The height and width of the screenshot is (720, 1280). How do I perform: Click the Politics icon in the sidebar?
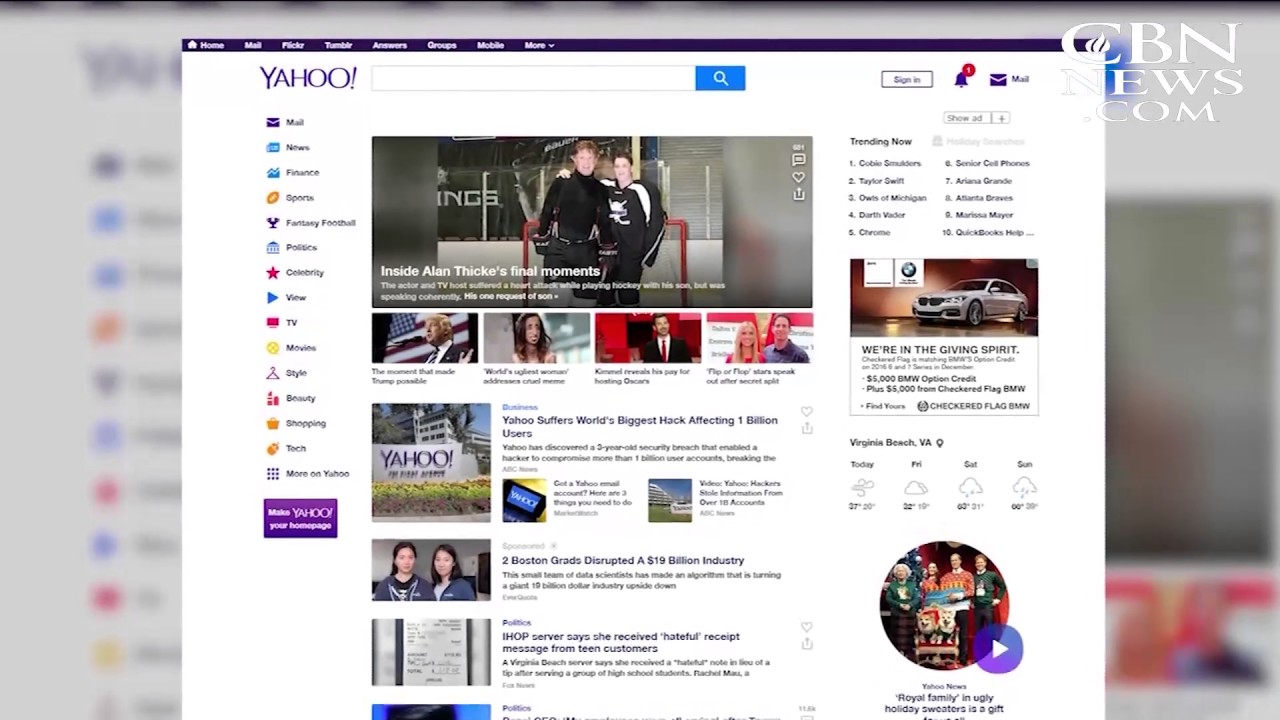[273, 247]
